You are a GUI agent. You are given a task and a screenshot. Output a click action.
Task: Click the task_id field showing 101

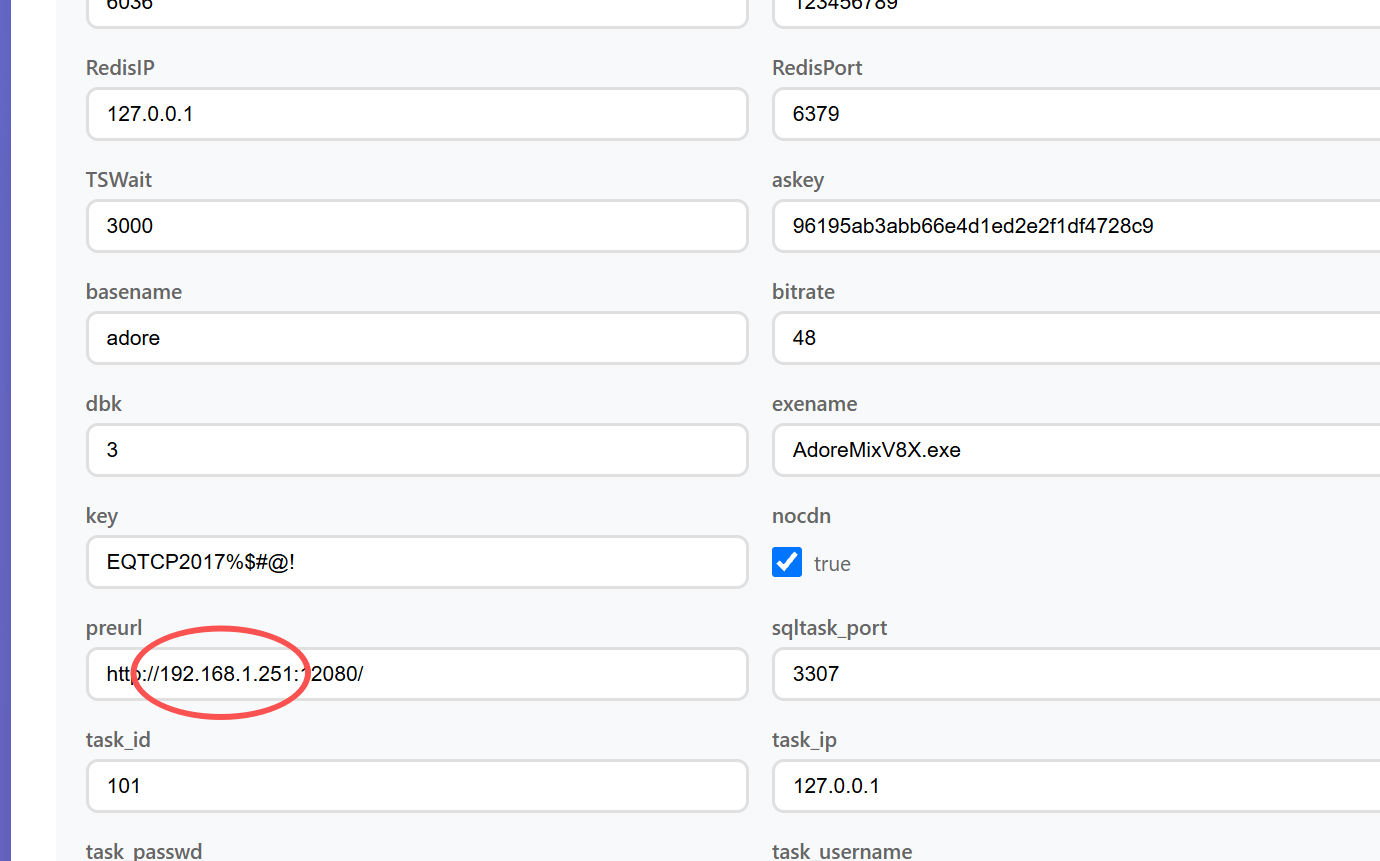(x=417, y=786)
